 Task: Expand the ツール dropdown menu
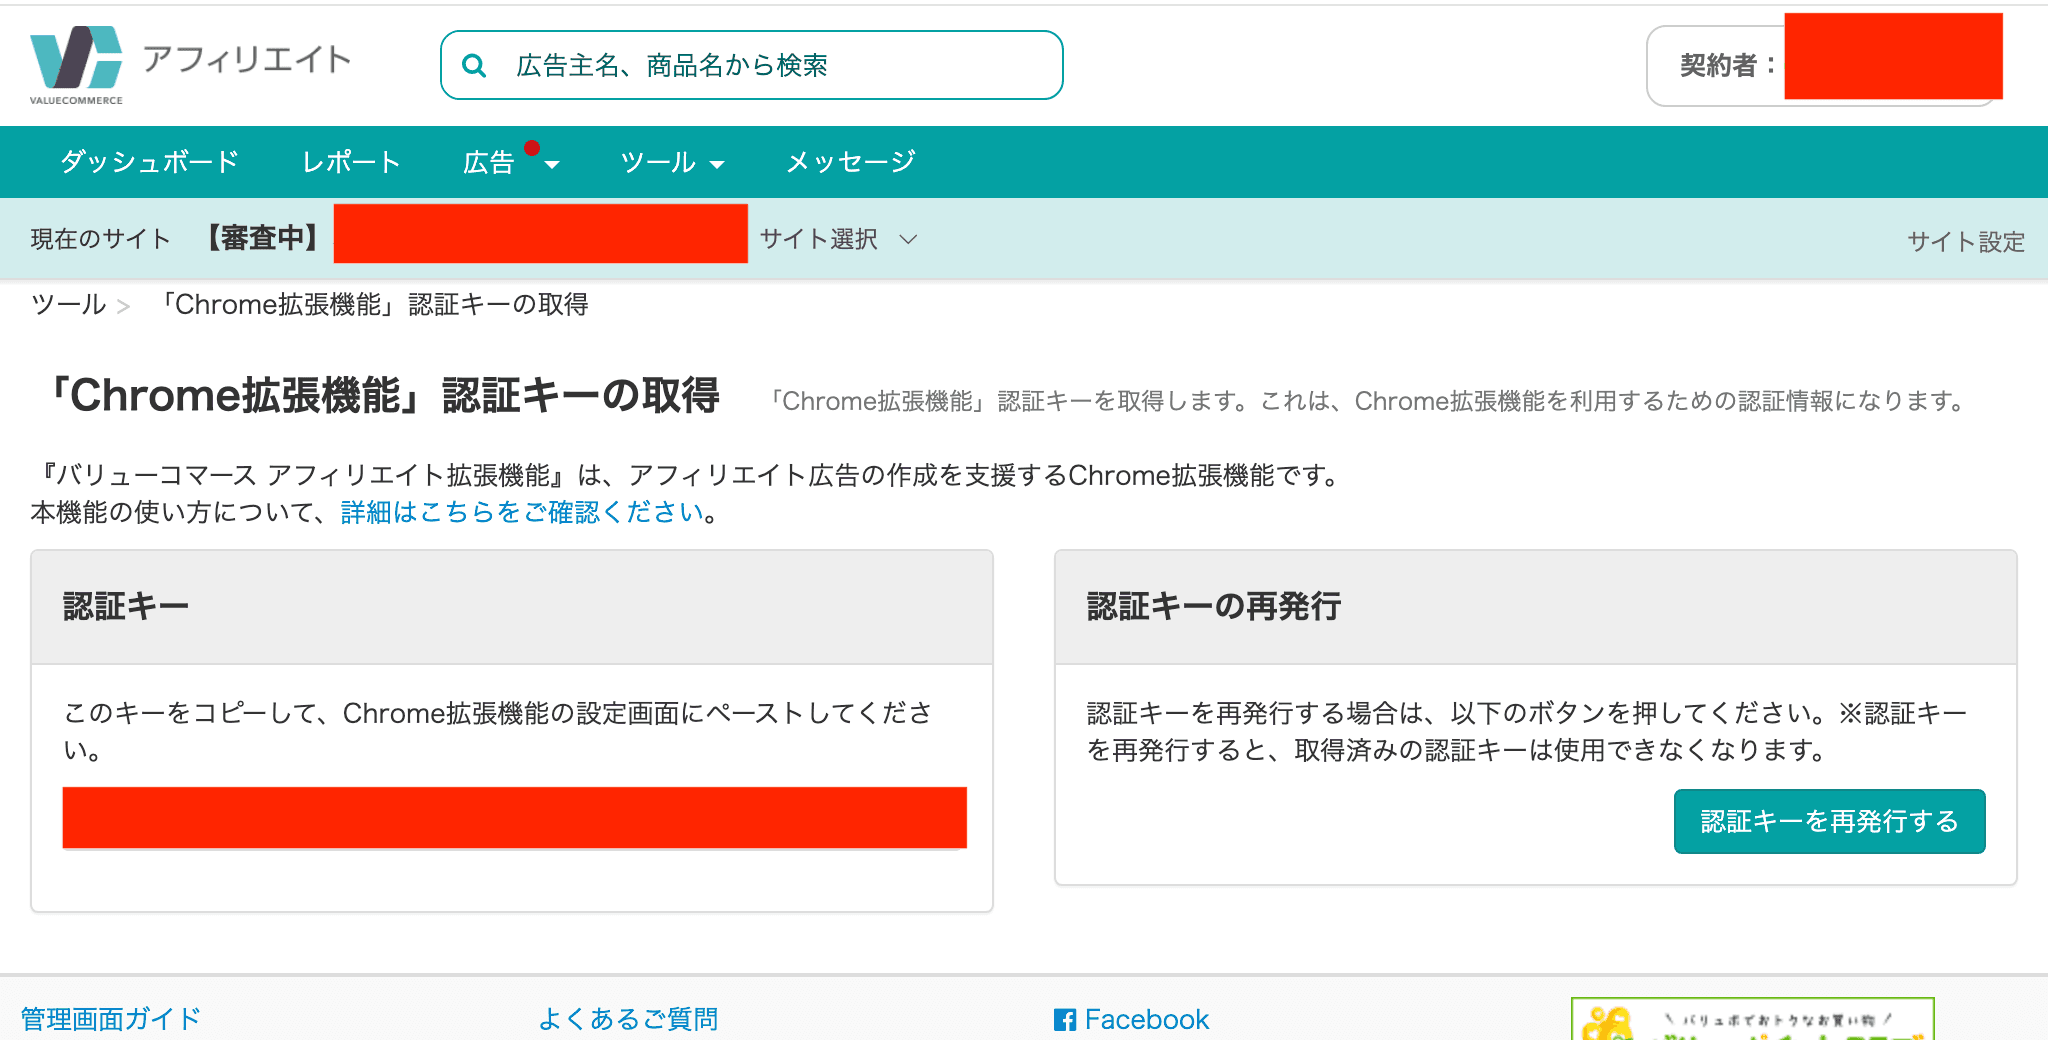click(x=672, y=162)
